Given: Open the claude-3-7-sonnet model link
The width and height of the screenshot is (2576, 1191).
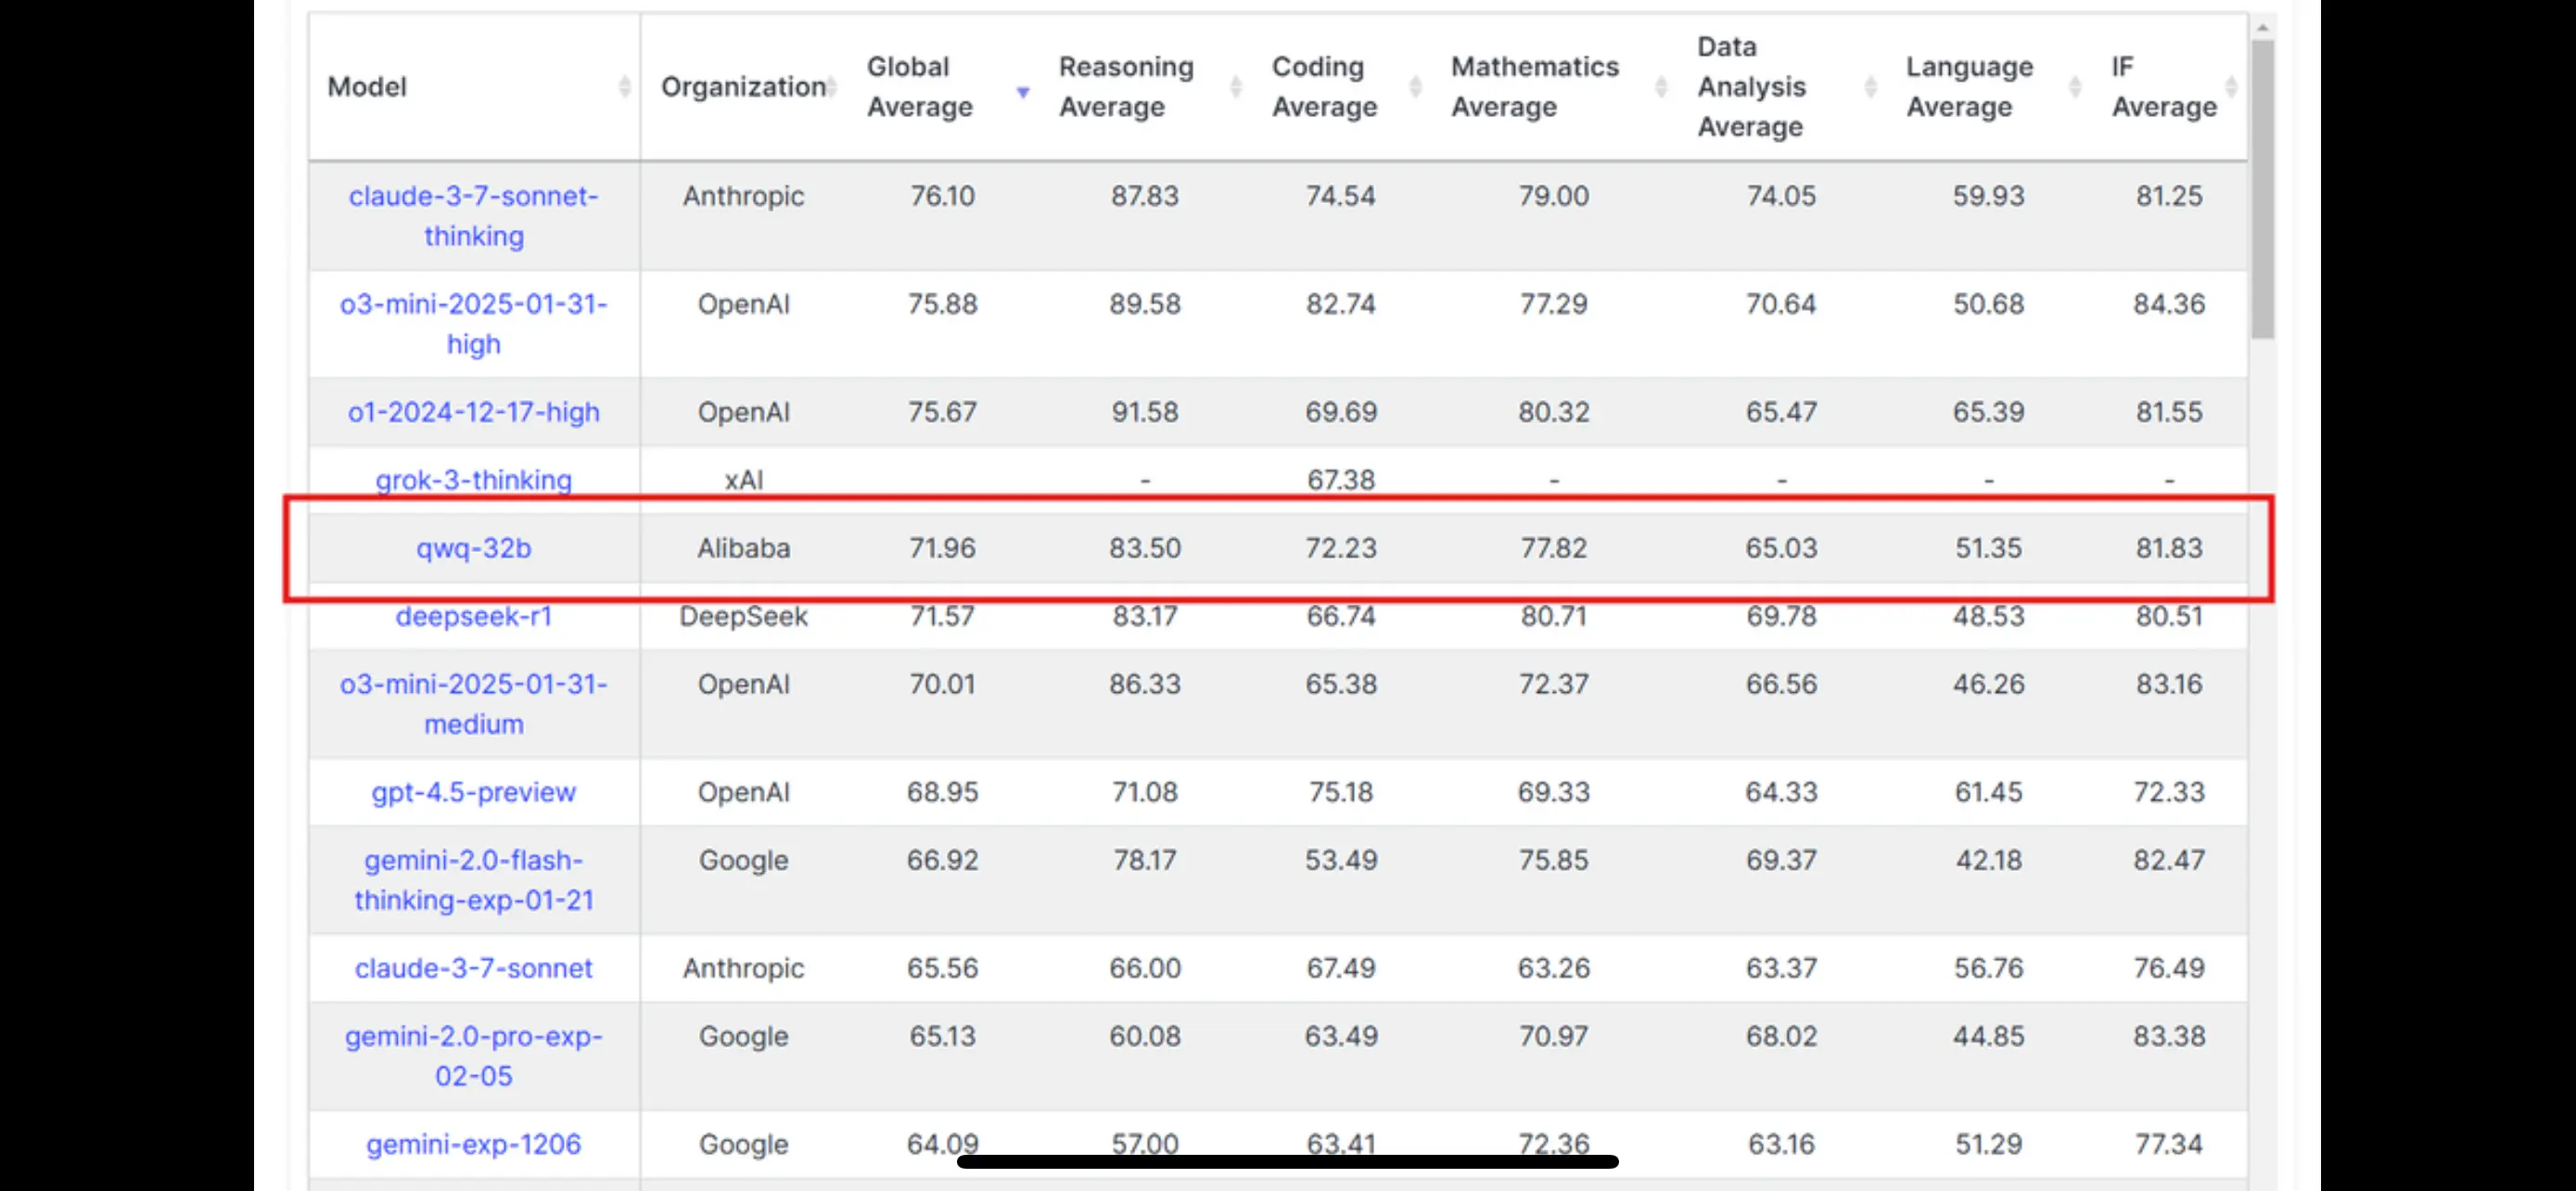Looking at the screenshot, I should [473, 968].
